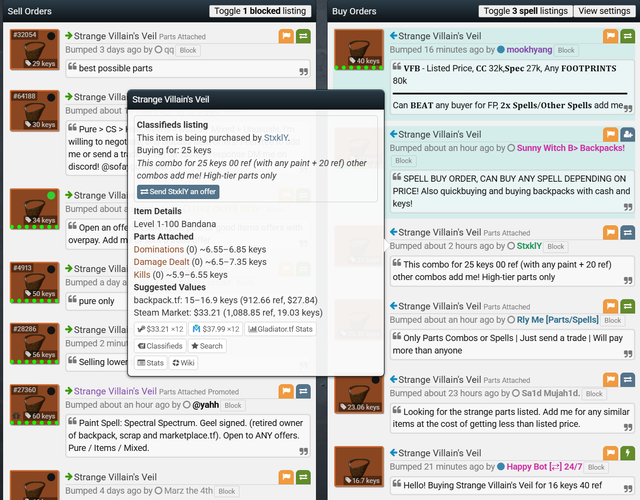This screenshot has width=640, height=500.
Task: Open the #4913 item priced 50 keys
Action: (x=35, y=282)
